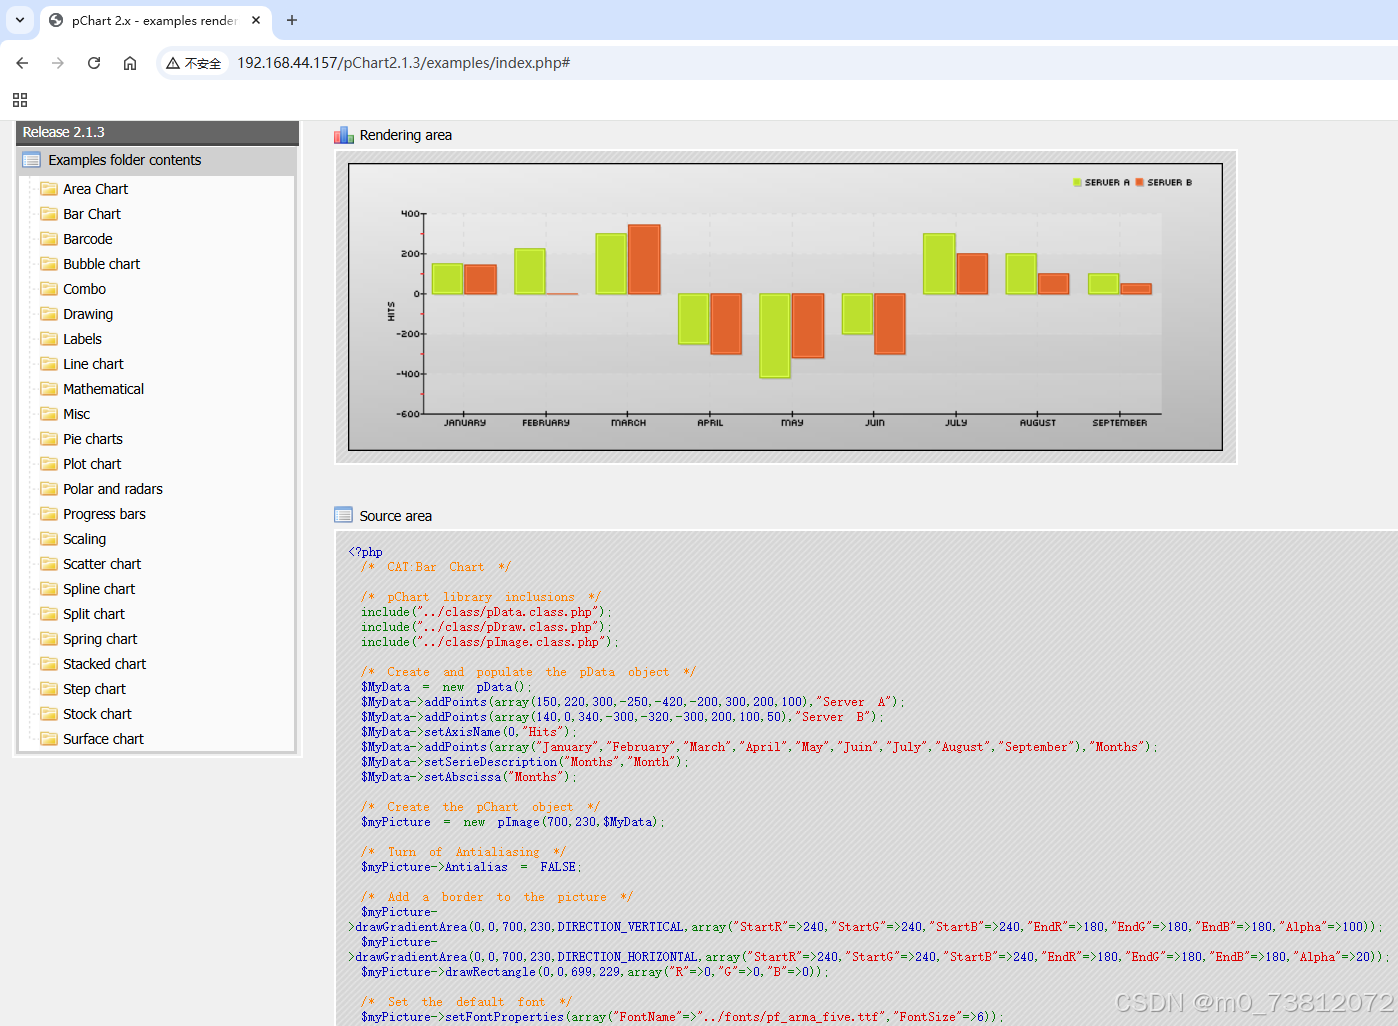Click the Pie charts folder icon
The height and width of the screenshot is (1026, 1398).
click(49, 439)
